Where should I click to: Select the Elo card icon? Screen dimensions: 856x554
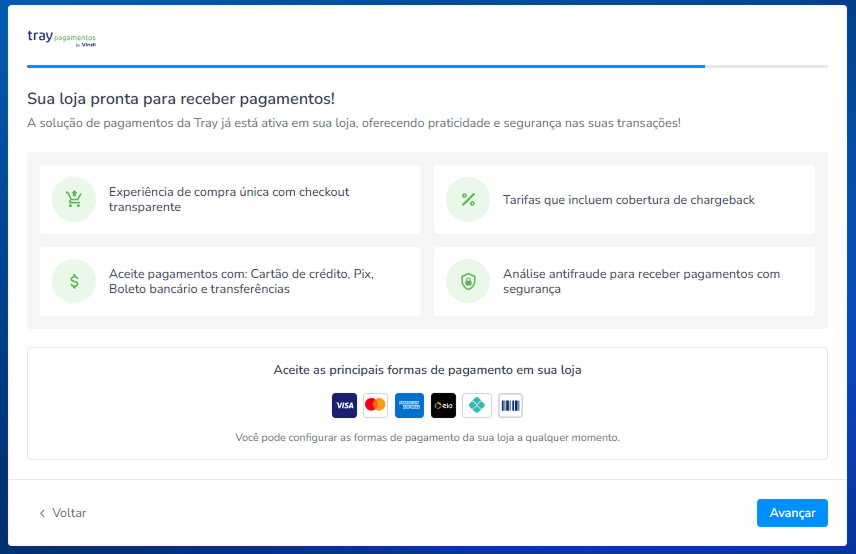pyautogui.click(x=443, y=406)
